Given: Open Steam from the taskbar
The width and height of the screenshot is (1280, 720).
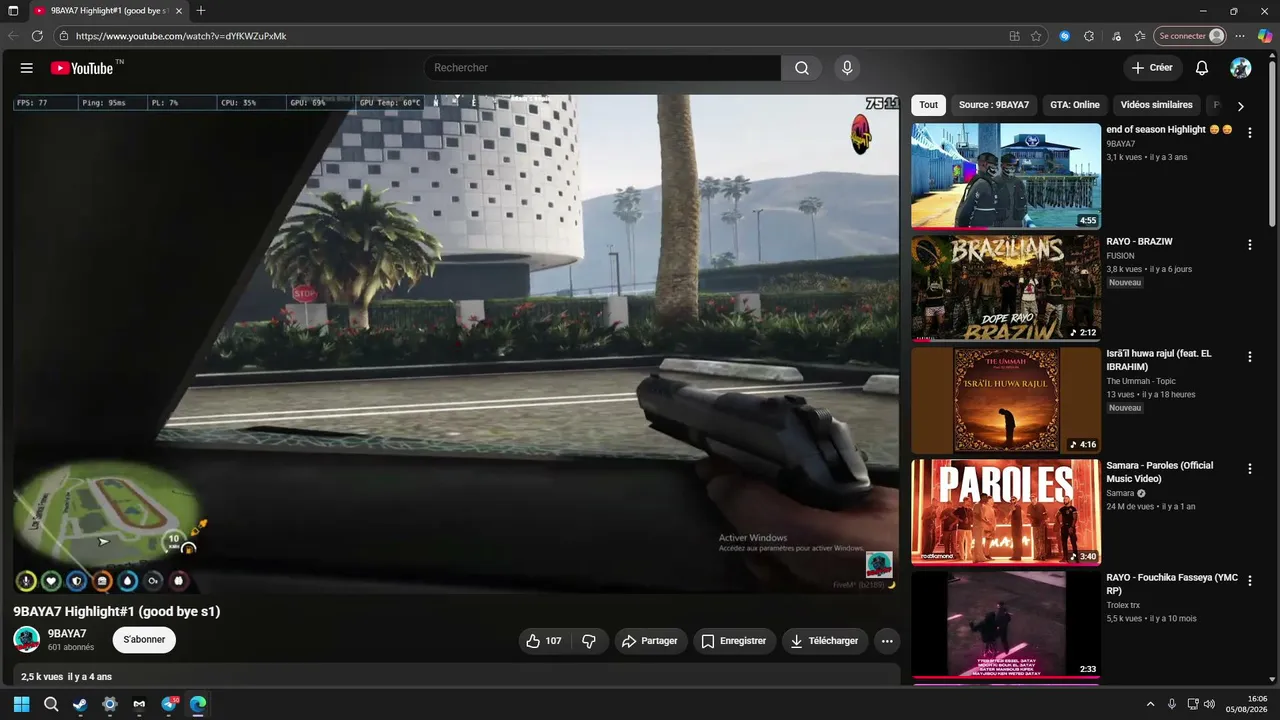Looking at the screenshot, I should (x=80, y=704).
